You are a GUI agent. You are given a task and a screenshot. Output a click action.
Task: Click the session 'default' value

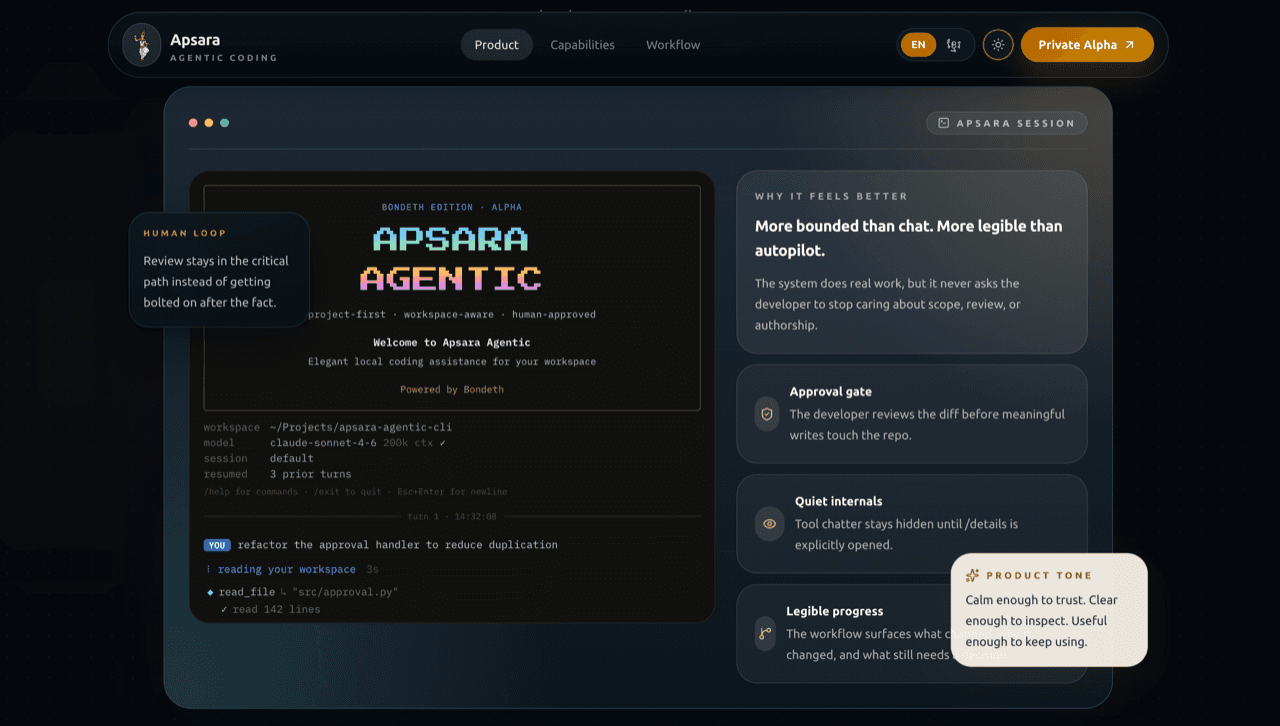click(x=292, y=459)
